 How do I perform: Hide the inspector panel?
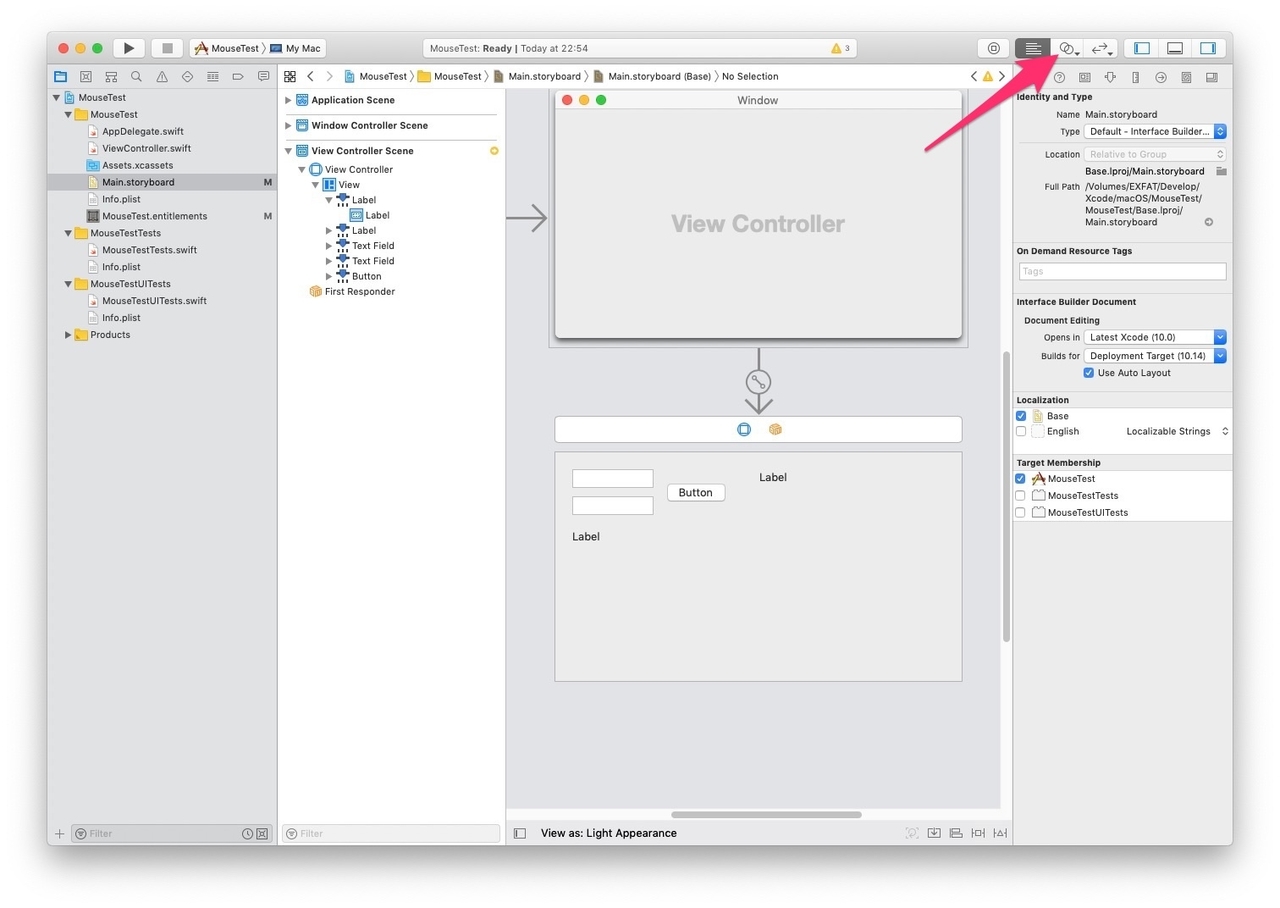point(1208,48)
